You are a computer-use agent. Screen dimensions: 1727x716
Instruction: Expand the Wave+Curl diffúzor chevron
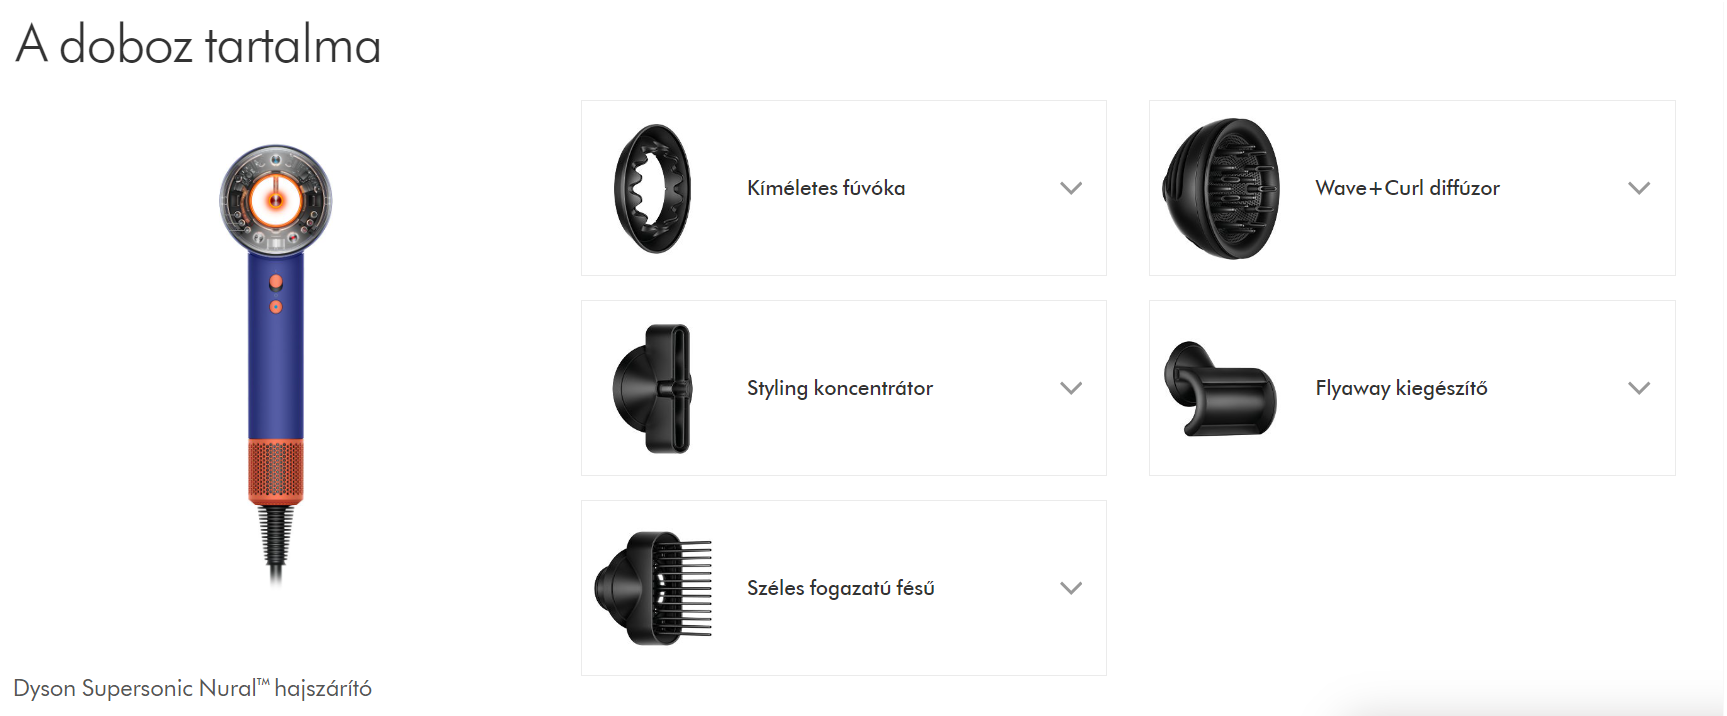[1639, 188]
